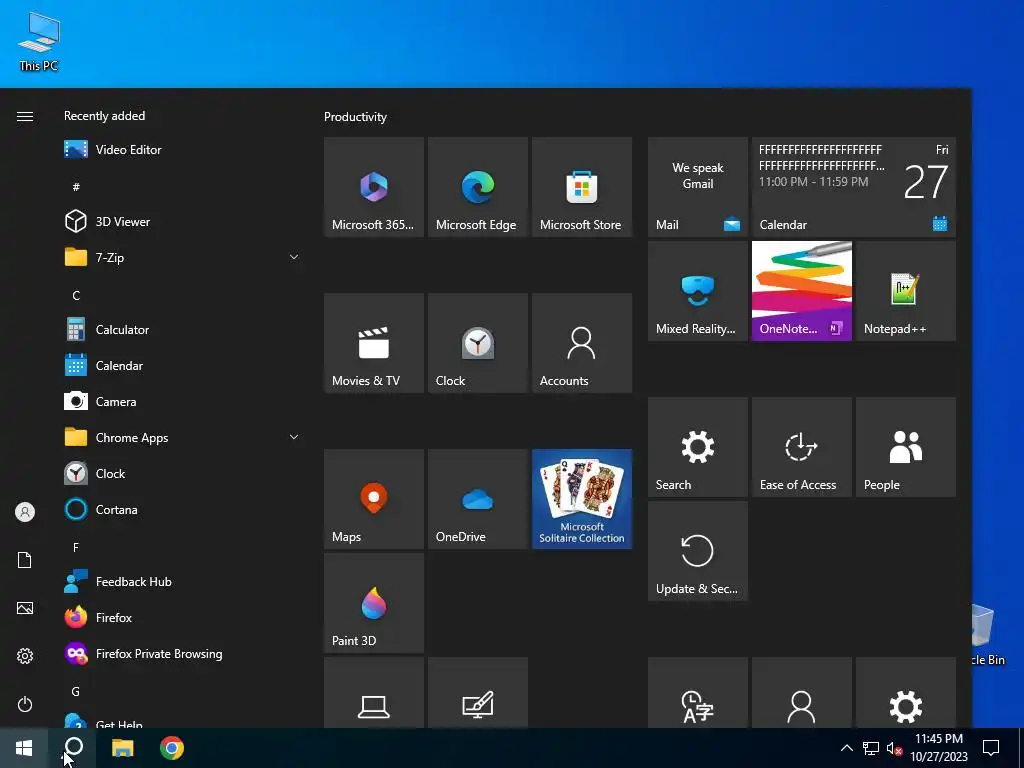Open Settings gear in Start sidebar

pyautogui.click(x=25, y=656)
